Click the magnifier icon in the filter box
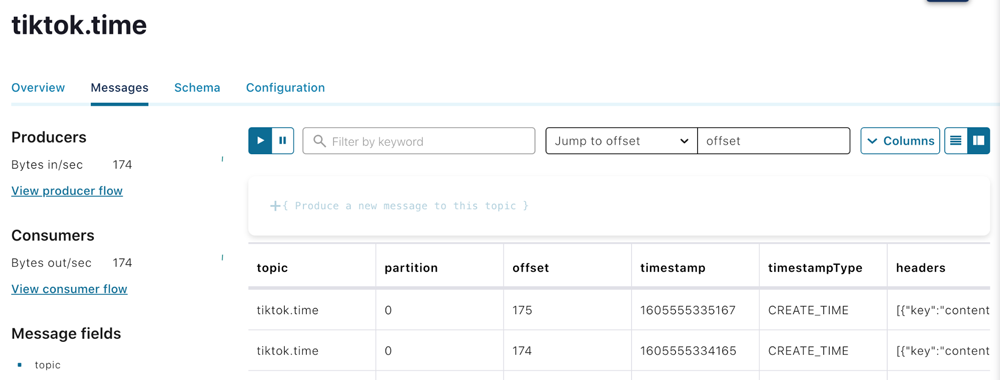 pos(320,141)
